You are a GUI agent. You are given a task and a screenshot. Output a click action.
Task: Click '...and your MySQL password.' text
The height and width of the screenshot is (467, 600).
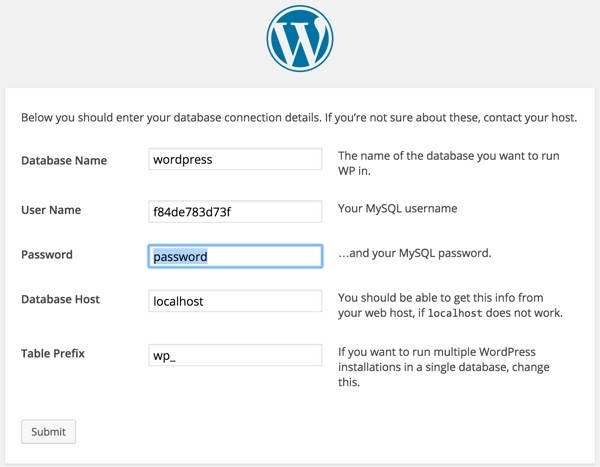(x=414, y=253)
